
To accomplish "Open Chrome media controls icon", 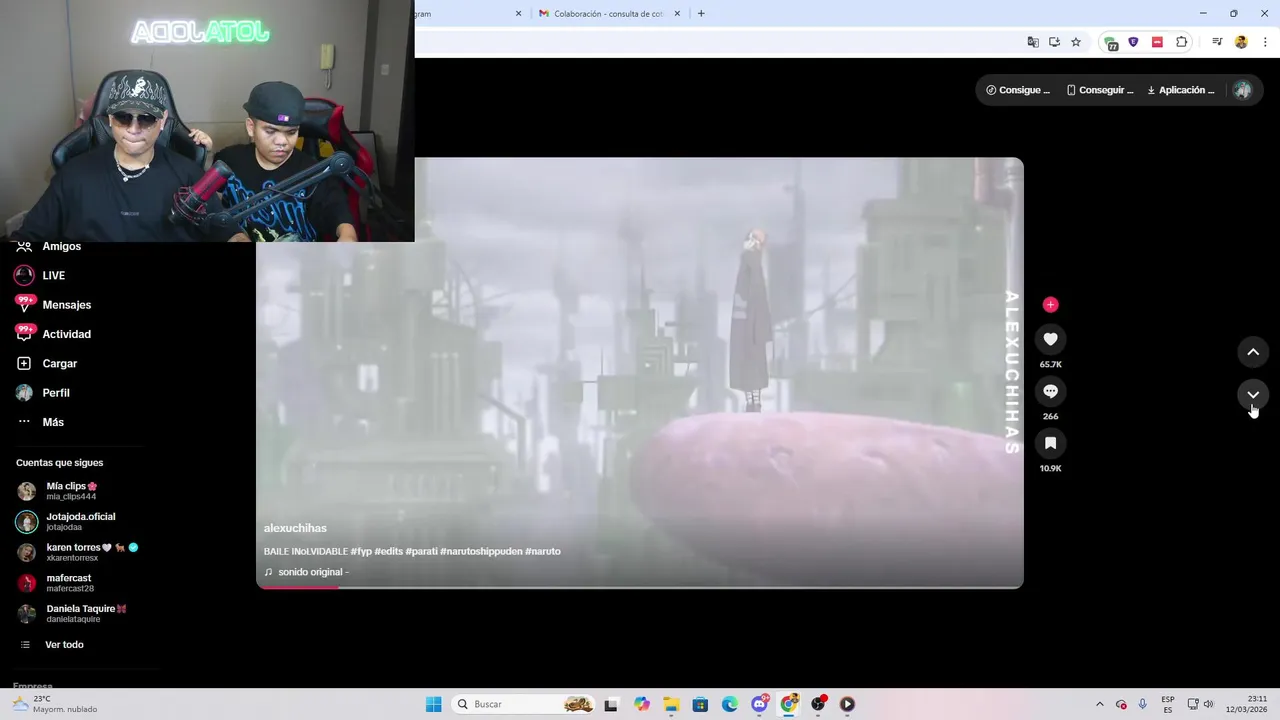I will click(1217, 42).
